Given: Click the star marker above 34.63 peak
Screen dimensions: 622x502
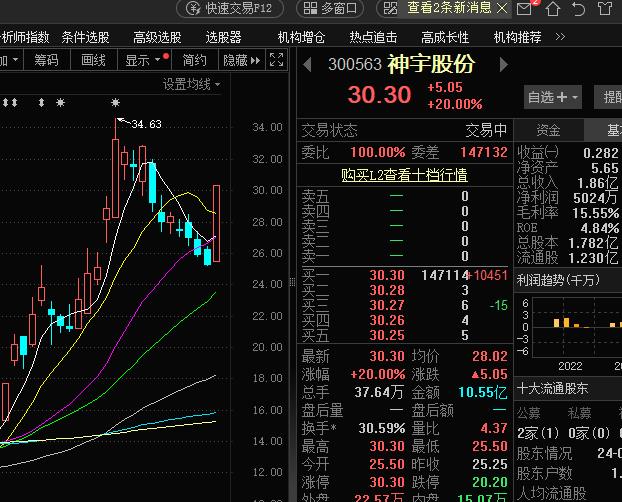Looking at the screenshot, I should (116, 103).
